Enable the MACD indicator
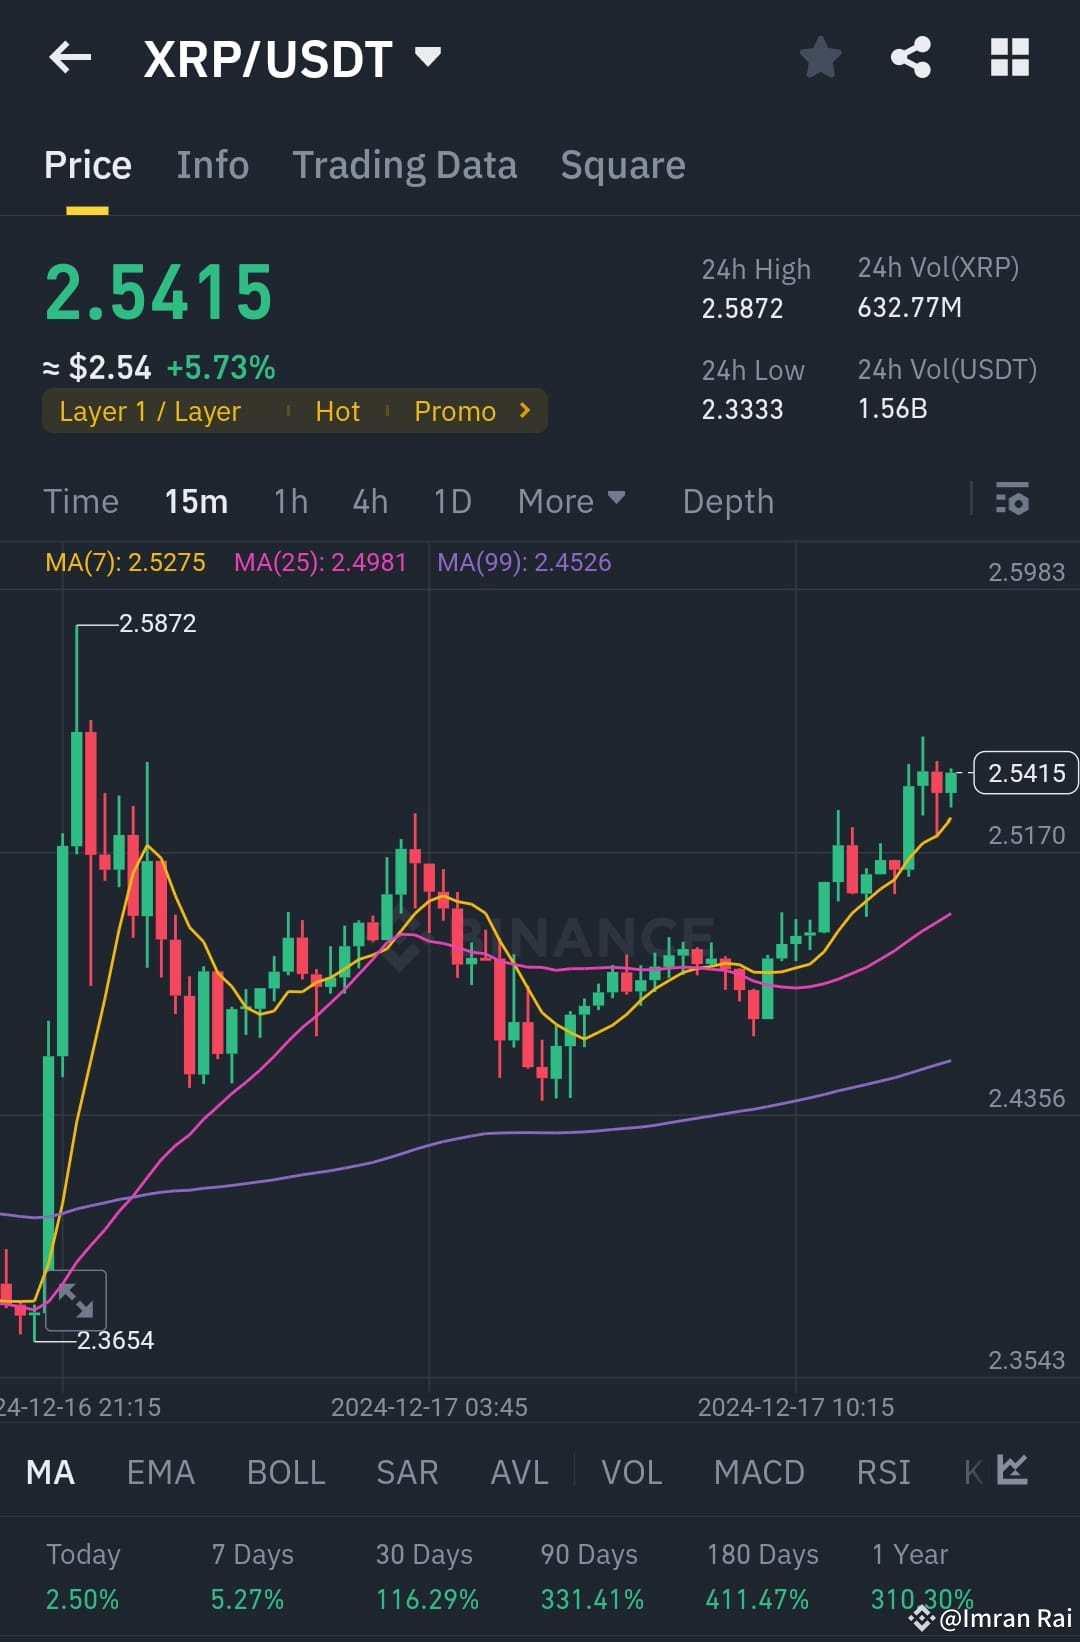Viewport: 1080px width, 1642px height. (x=759, y=1471)
